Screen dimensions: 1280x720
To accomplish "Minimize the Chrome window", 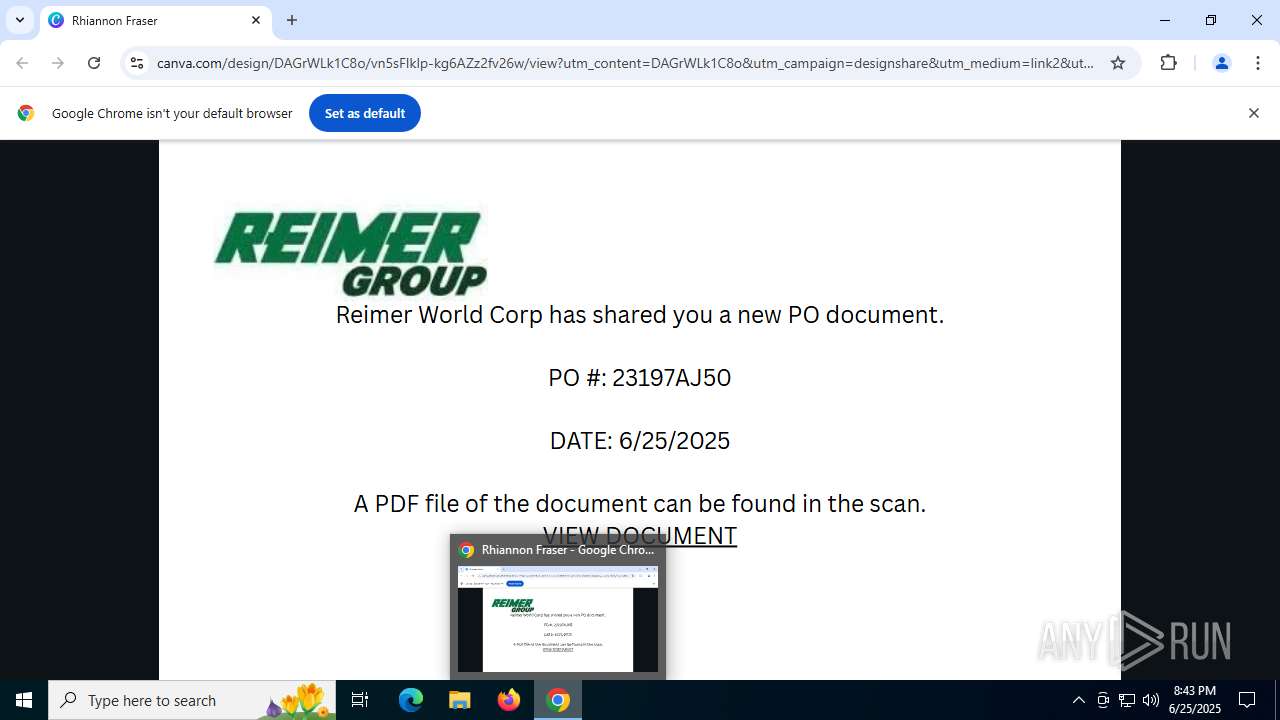I will point(1165,20).
